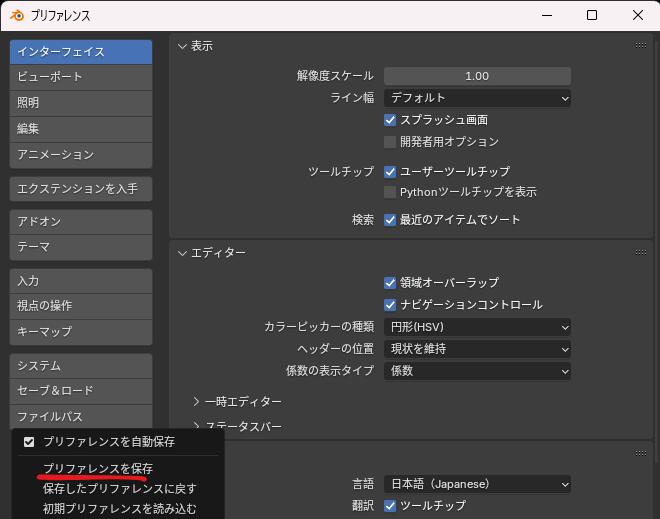Click the grip dots icon above 言語 row
660x519 pixels.
pyautogui.click(x=641, y=453)
